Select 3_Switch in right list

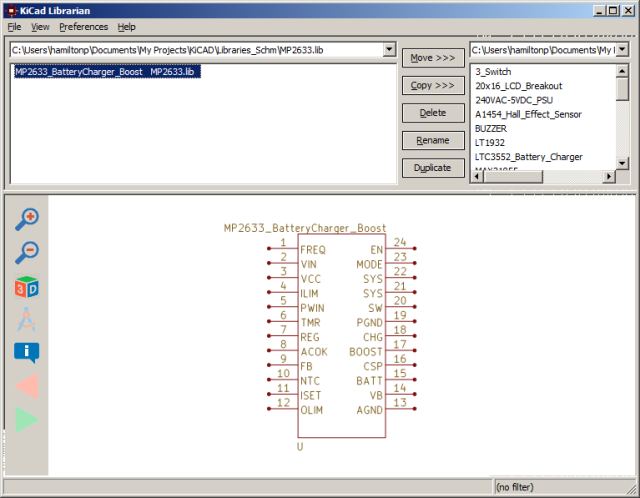point(493,72)
